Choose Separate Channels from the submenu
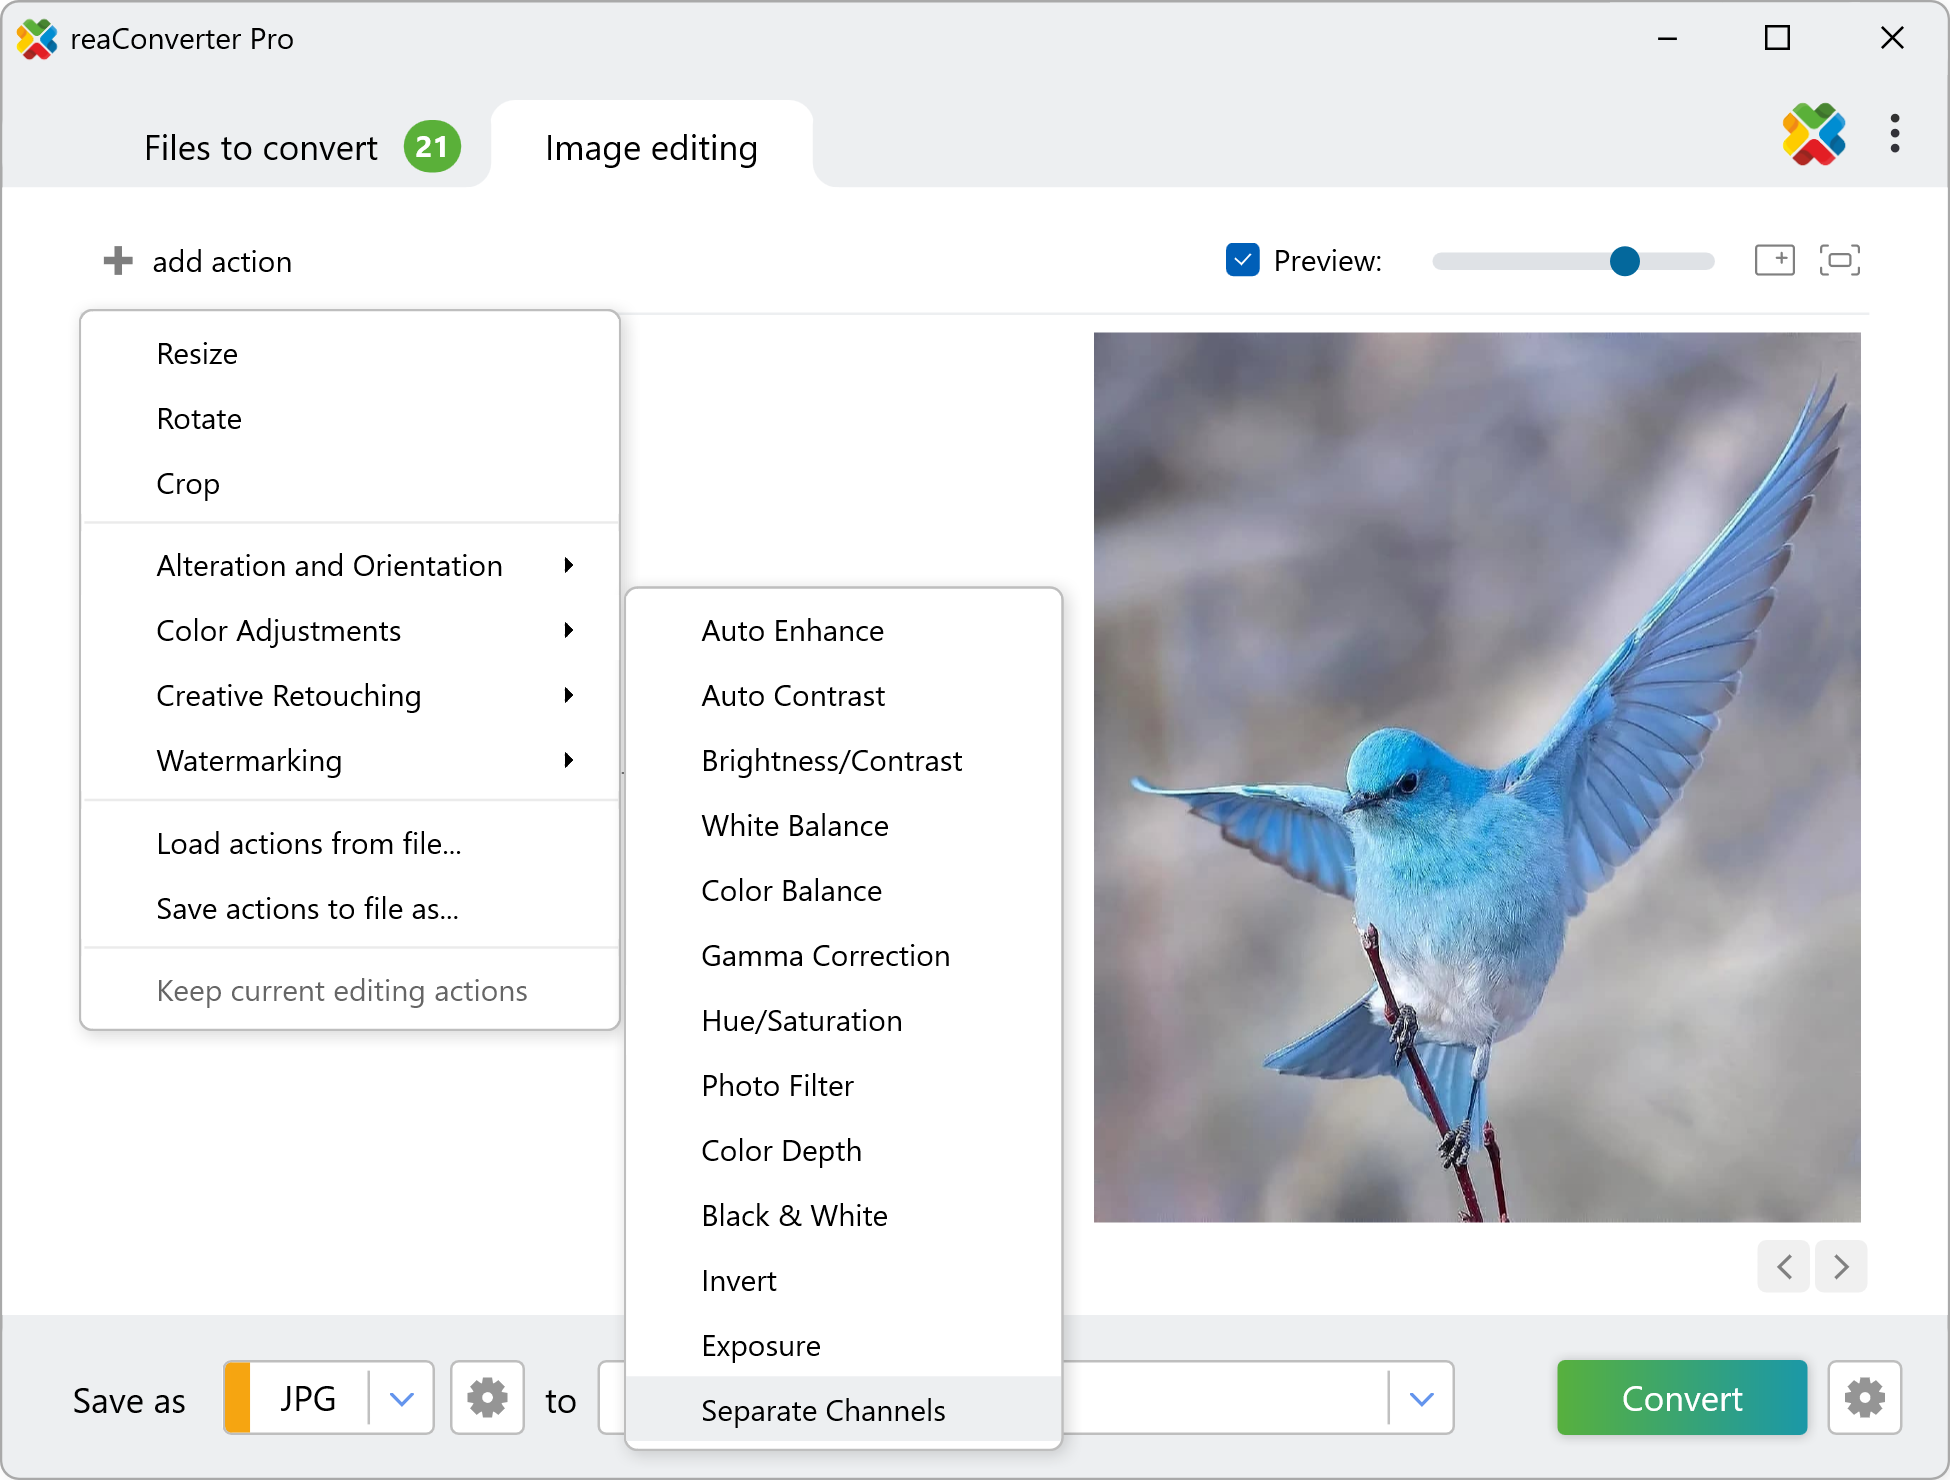The width and height of the screenshot is (1950, 1480). [x=823, y=1410]
